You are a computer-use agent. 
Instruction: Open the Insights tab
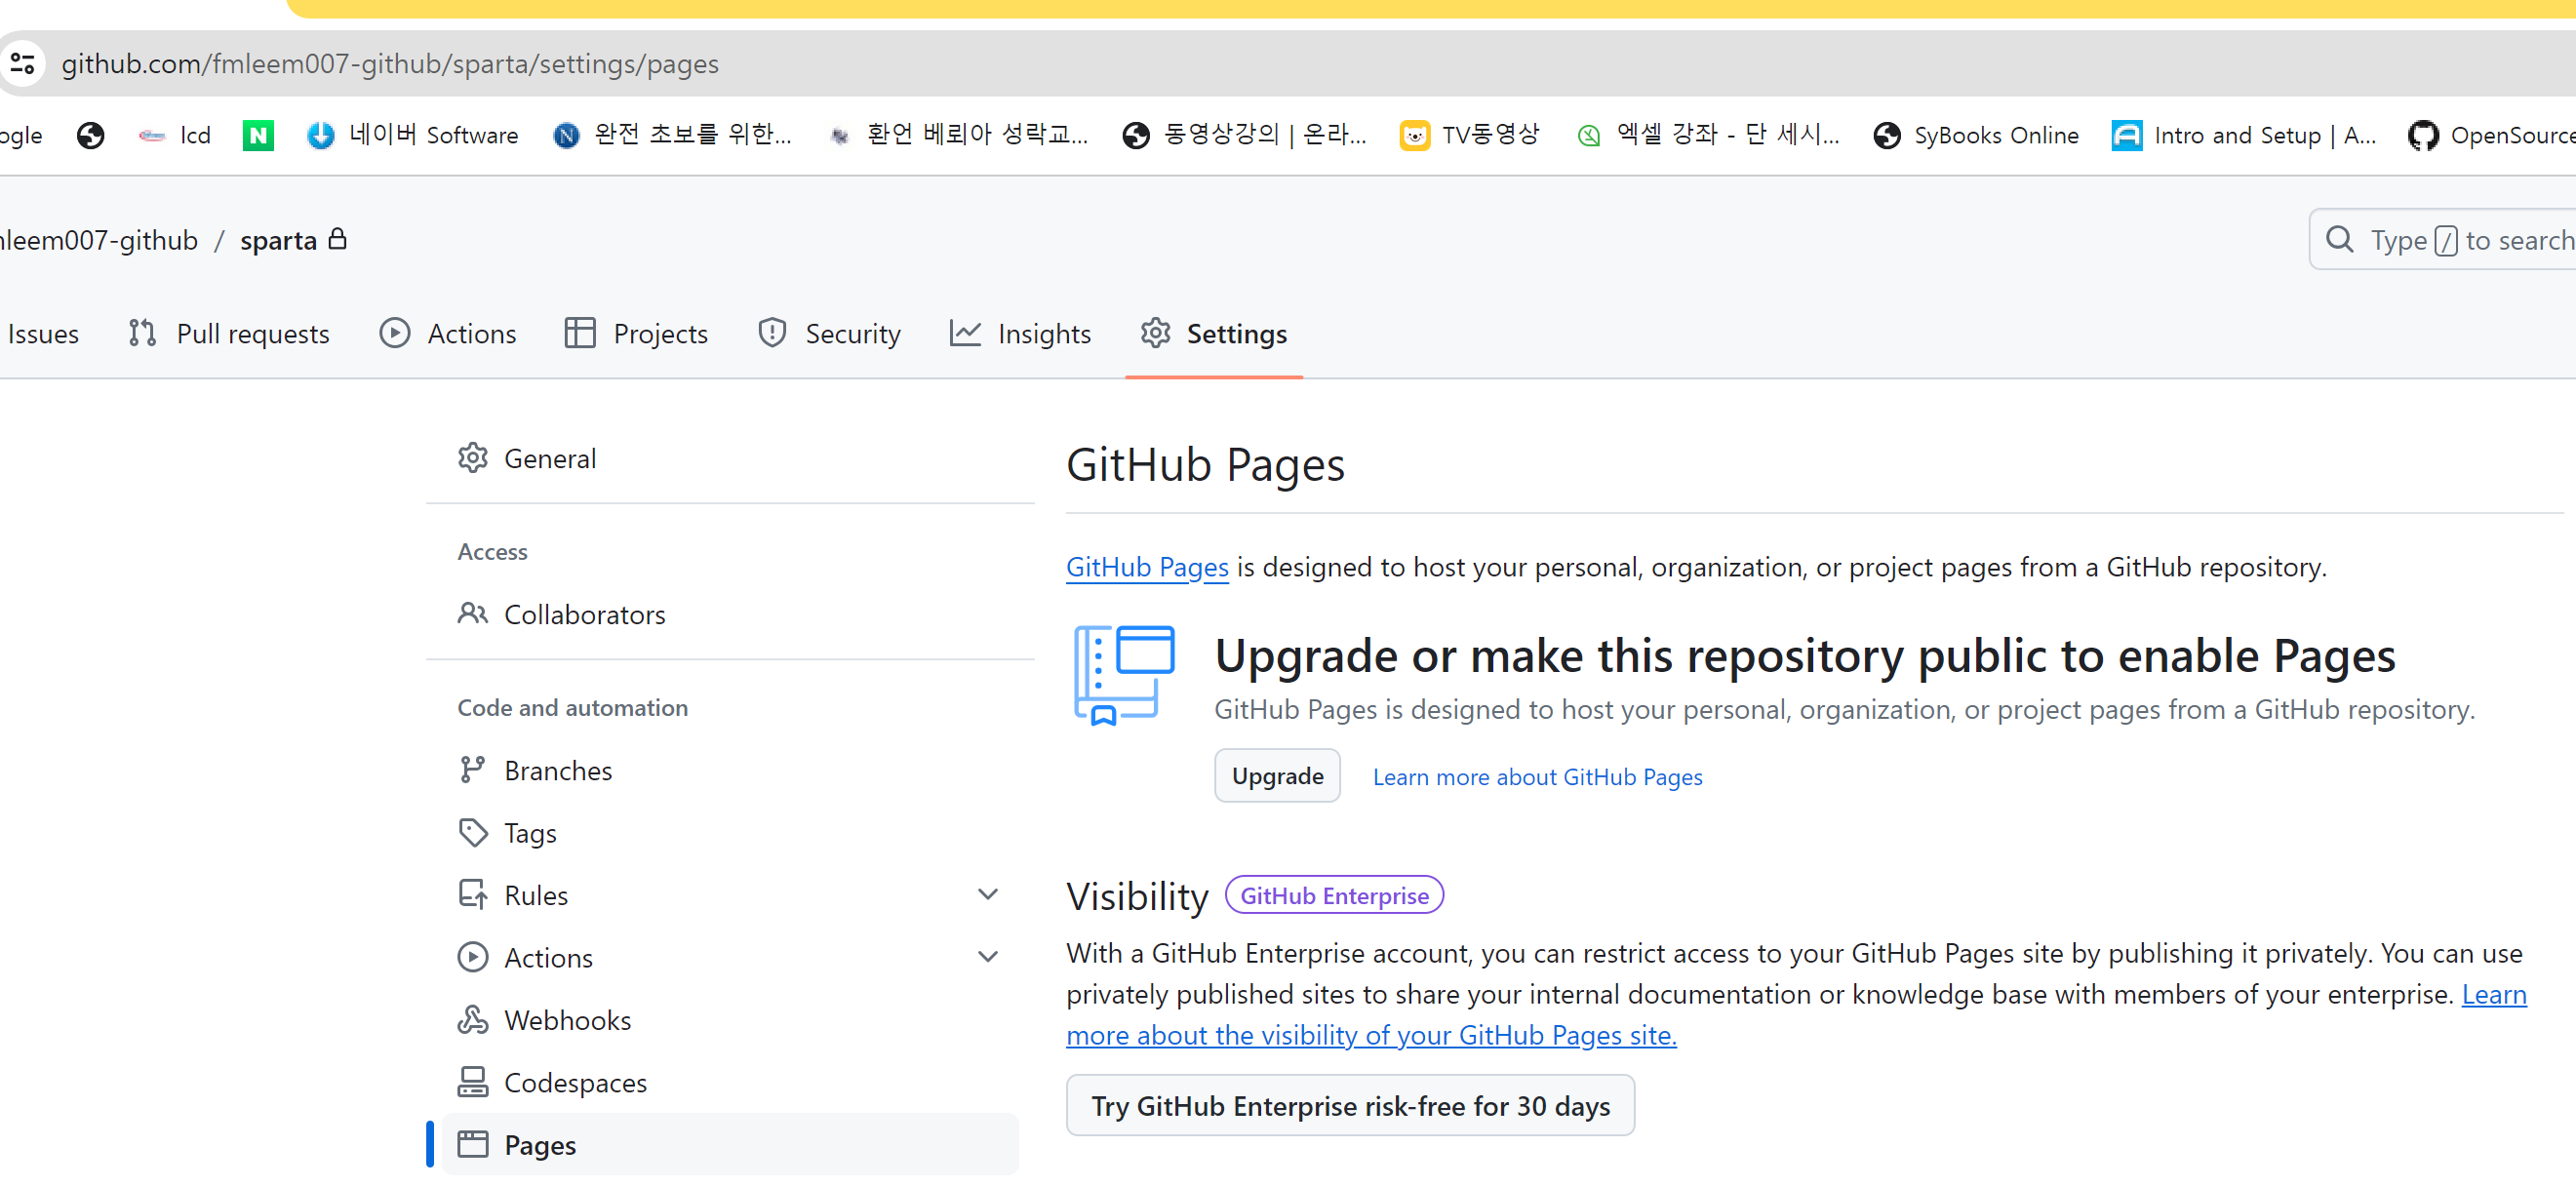click(x=1020, y=334)
